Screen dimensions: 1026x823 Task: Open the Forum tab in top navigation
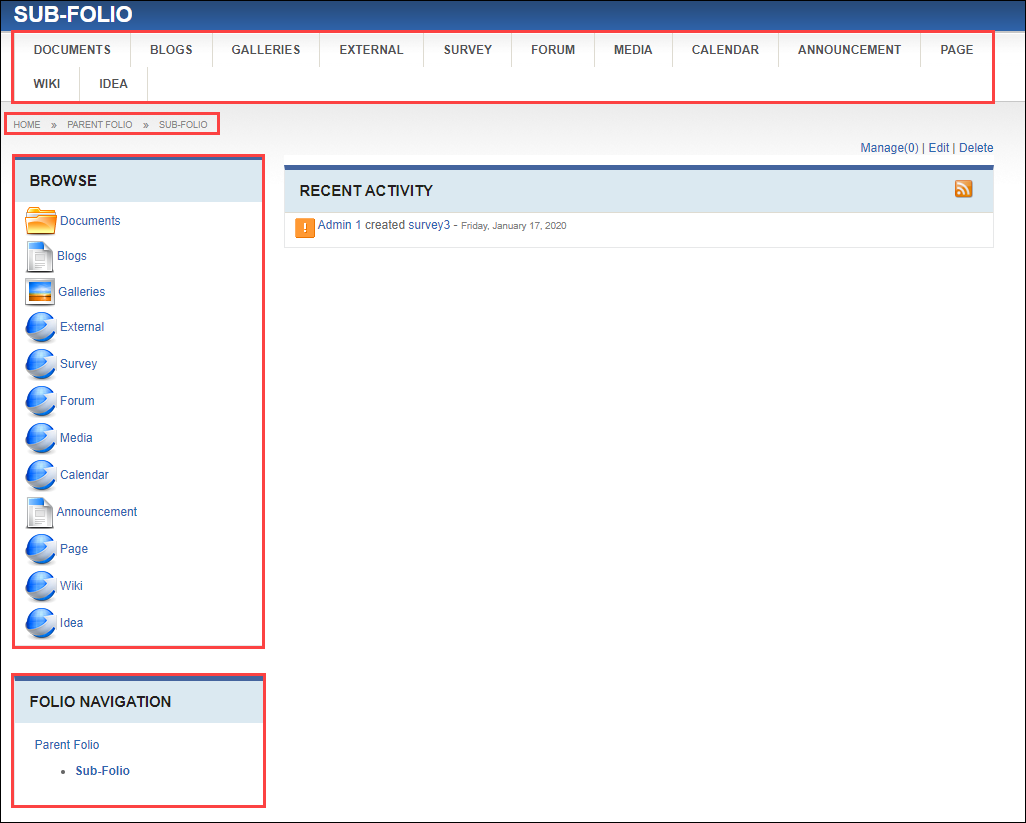coord(553,50)
